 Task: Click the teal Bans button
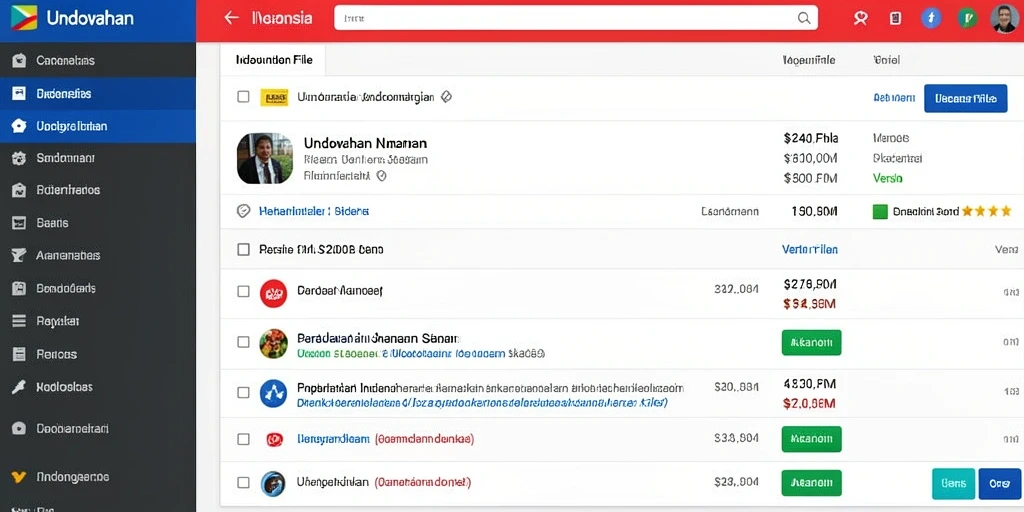pyautogui.click(x=953, y=484)
